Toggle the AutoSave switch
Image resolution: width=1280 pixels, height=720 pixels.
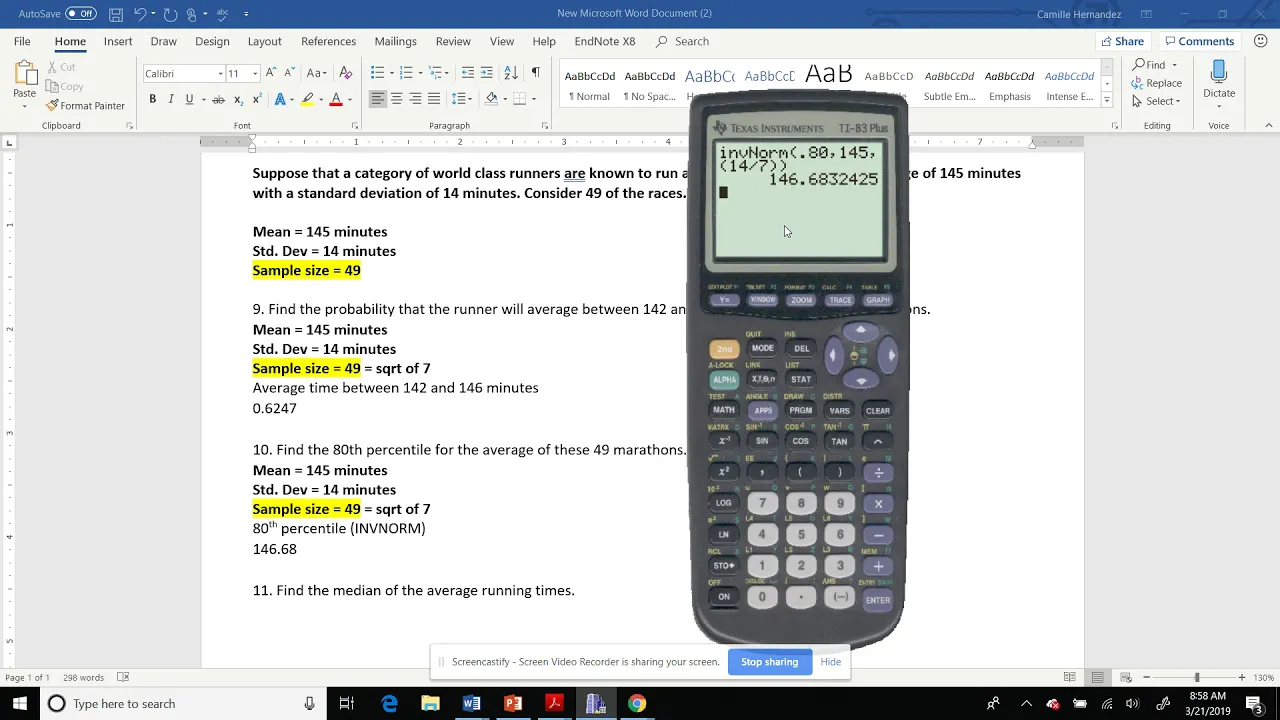click(81, 14)
